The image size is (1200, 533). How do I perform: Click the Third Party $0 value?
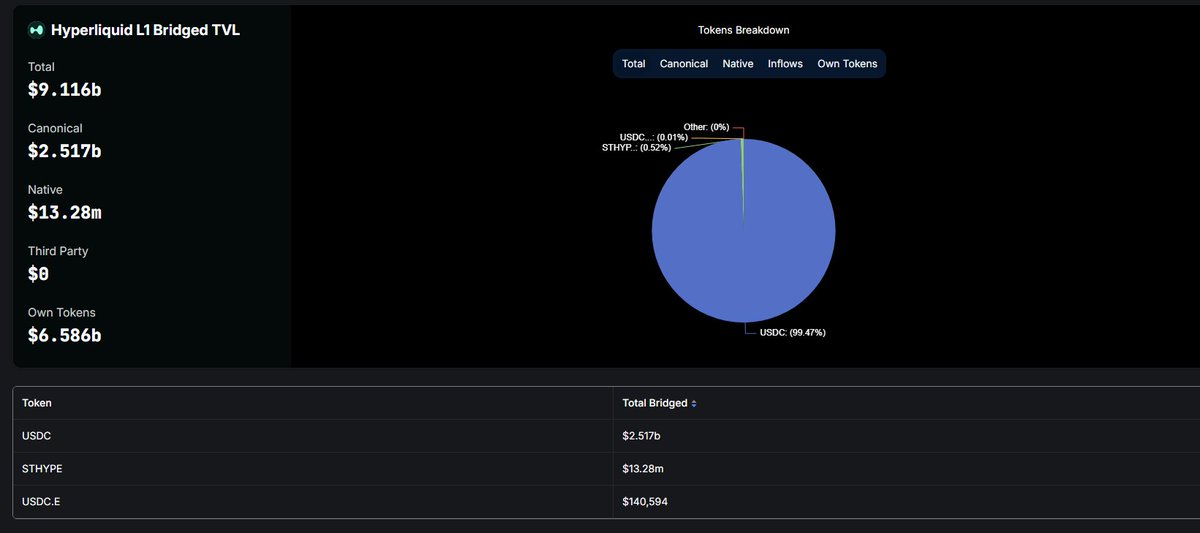point(39,274)
